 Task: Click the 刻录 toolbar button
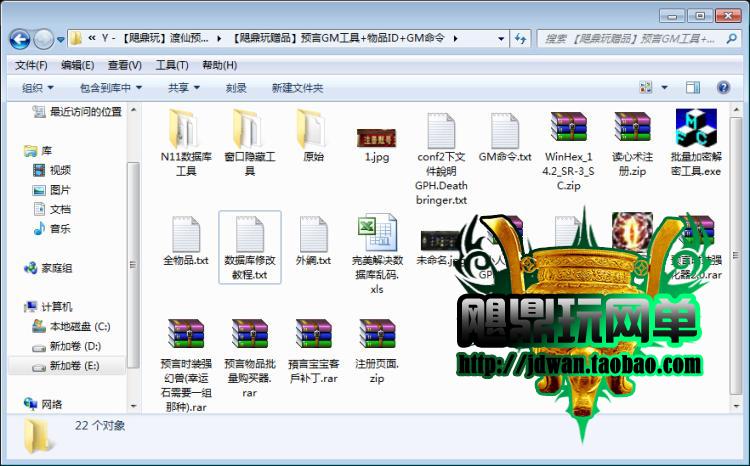[236, 88]
